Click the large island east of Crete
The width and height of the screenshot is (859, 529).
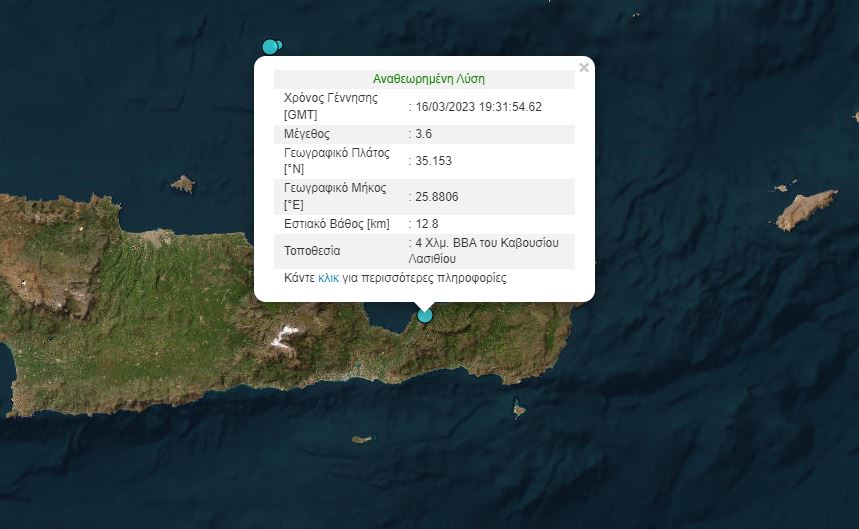806,209
